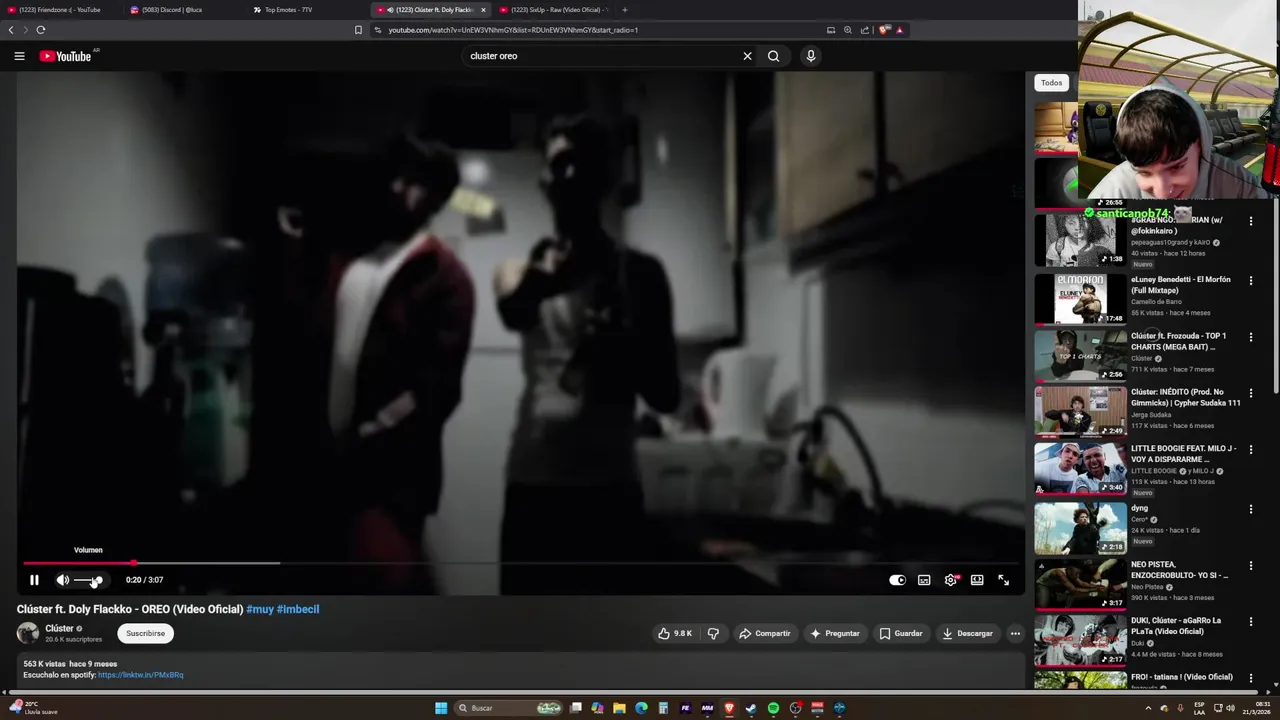Open options menu for Clúster INÉDITO video
This screenshot has width=1280, height=720.
click(x=1250, y=394)
